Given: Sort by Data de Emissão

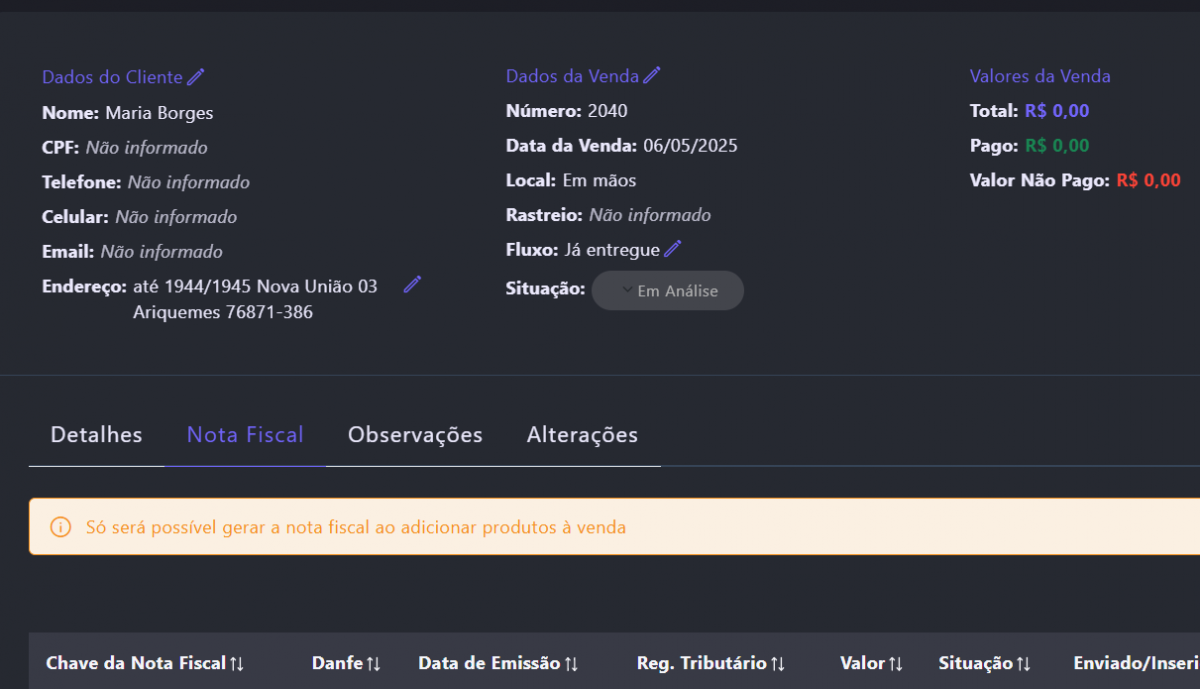Looking at the screenshot, I should (x=571, y=664).
